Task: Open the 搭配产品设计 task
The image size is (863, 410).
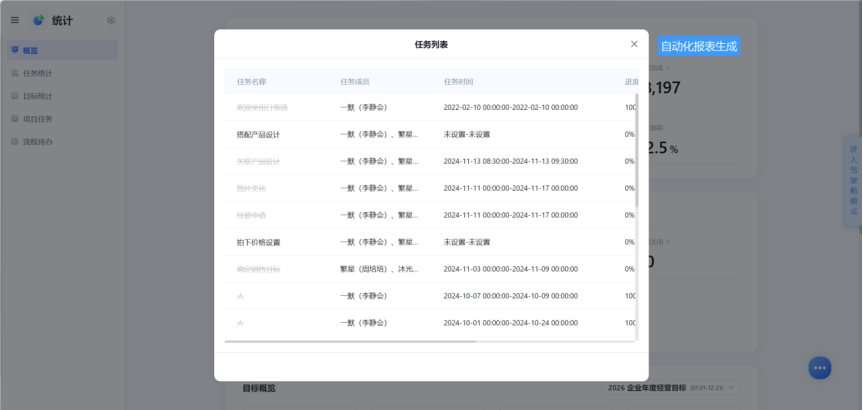Action: click(x=258, y=134)
